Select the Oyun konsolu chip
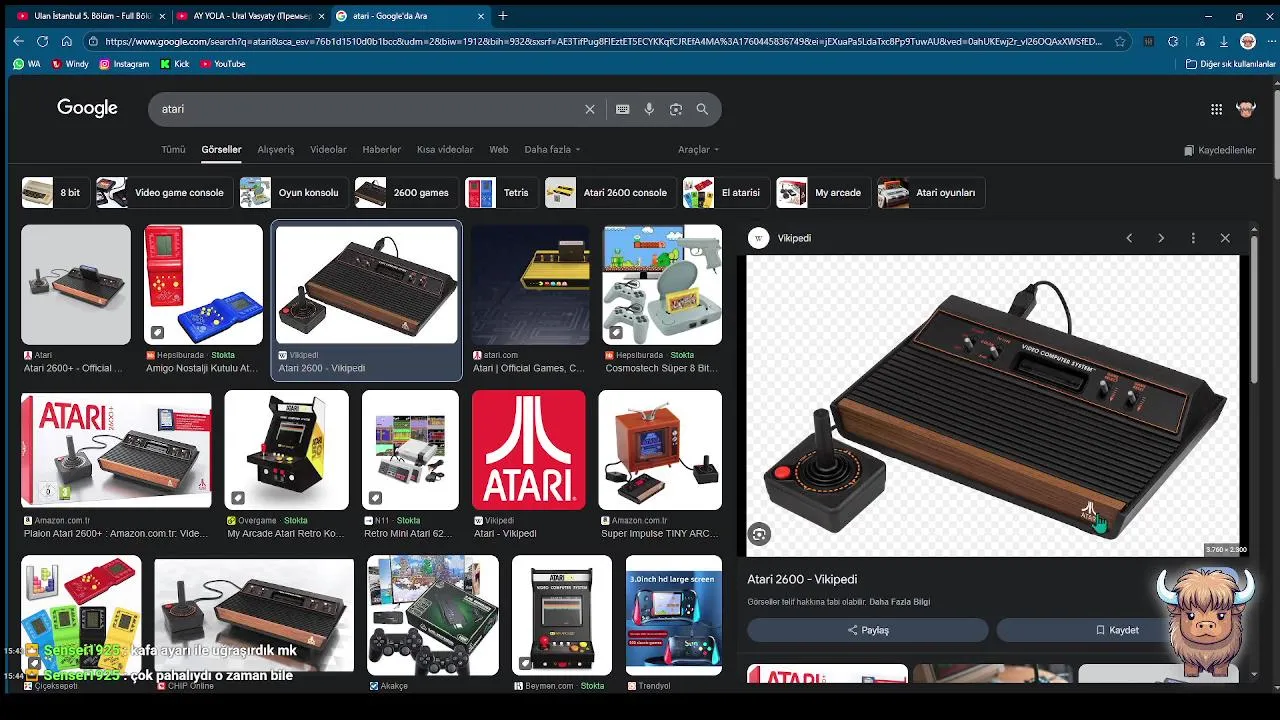1280x720 pixels. (294, 193)
